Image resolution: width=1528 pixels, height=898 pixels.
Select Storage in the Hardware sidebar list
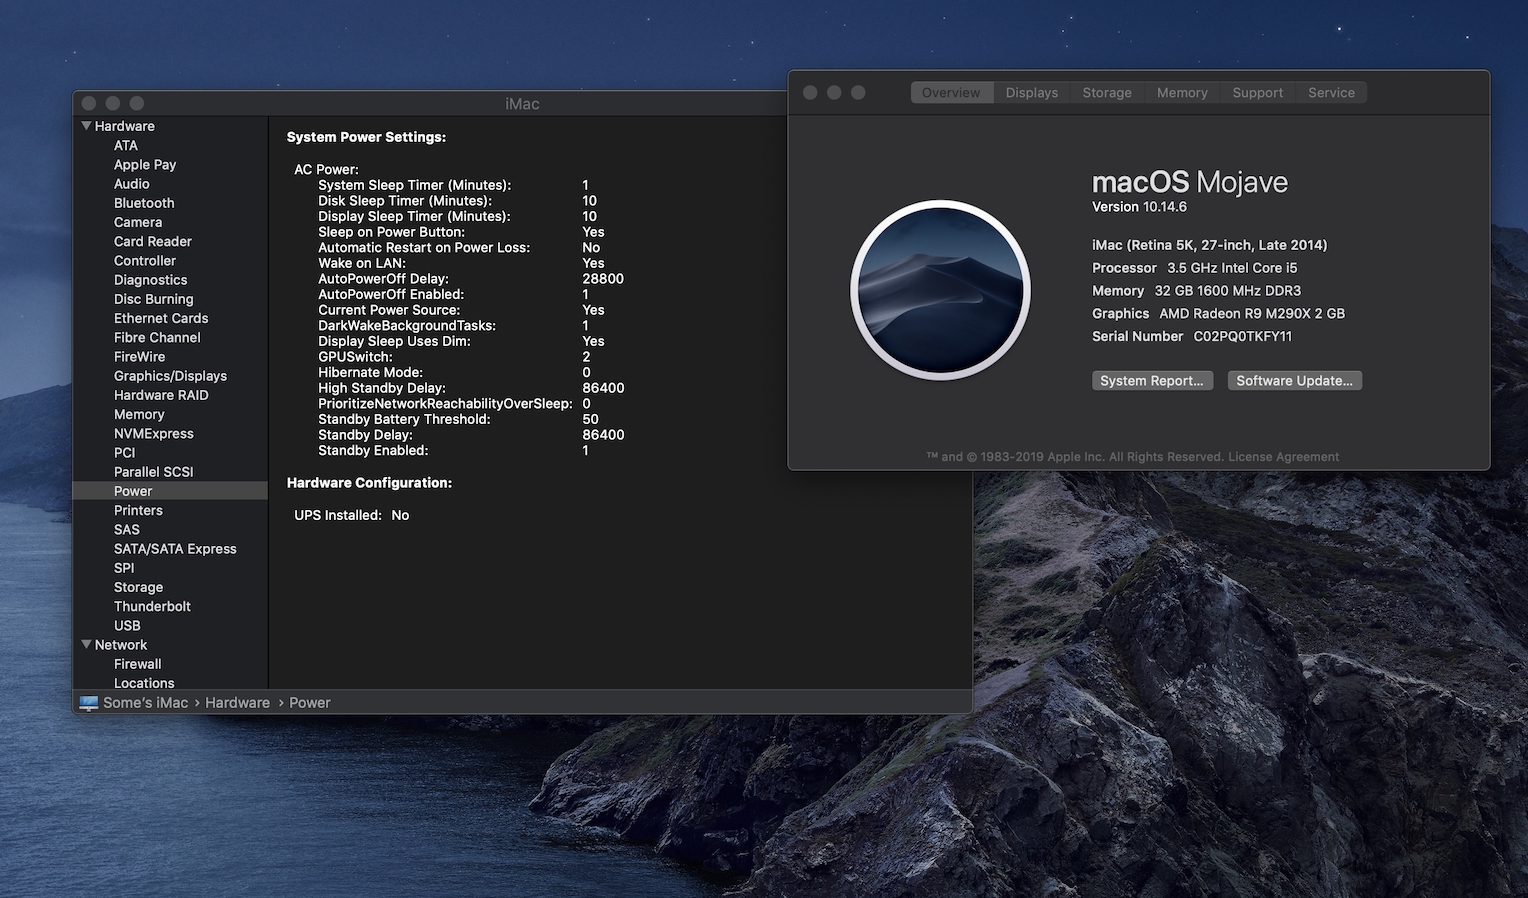tap(138, 587)
